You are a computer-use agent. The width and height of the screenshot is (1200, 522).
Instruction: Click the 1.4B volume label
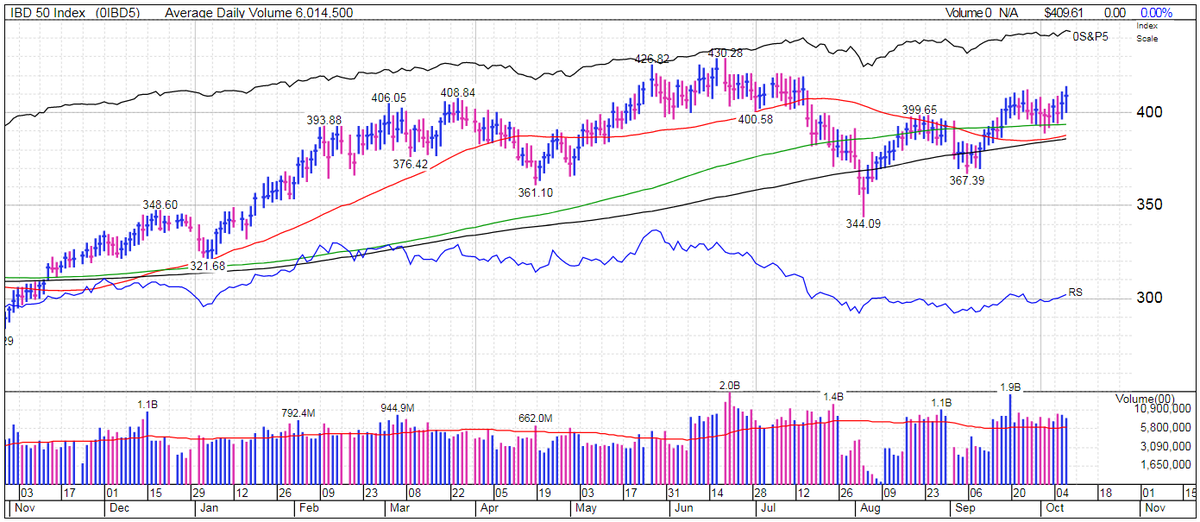coord(835,397)
